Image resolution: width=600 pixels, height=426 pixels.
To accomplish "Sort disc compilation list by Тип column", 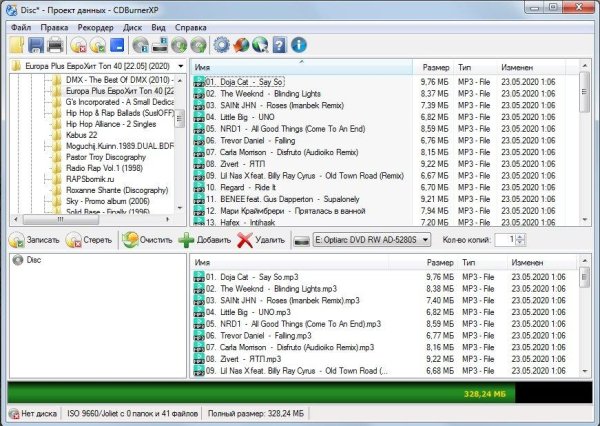I will (x=483, y=263).
